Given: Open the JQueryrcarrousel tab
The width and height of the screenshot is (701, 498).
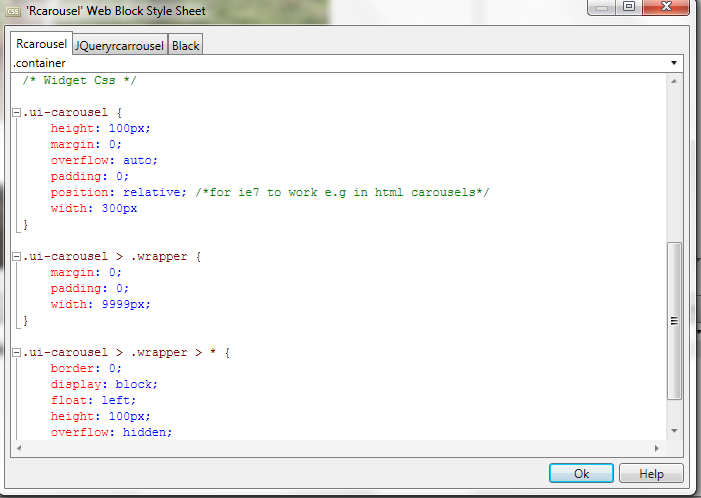Looking at the screenshot, I should [x=119, y=46].
